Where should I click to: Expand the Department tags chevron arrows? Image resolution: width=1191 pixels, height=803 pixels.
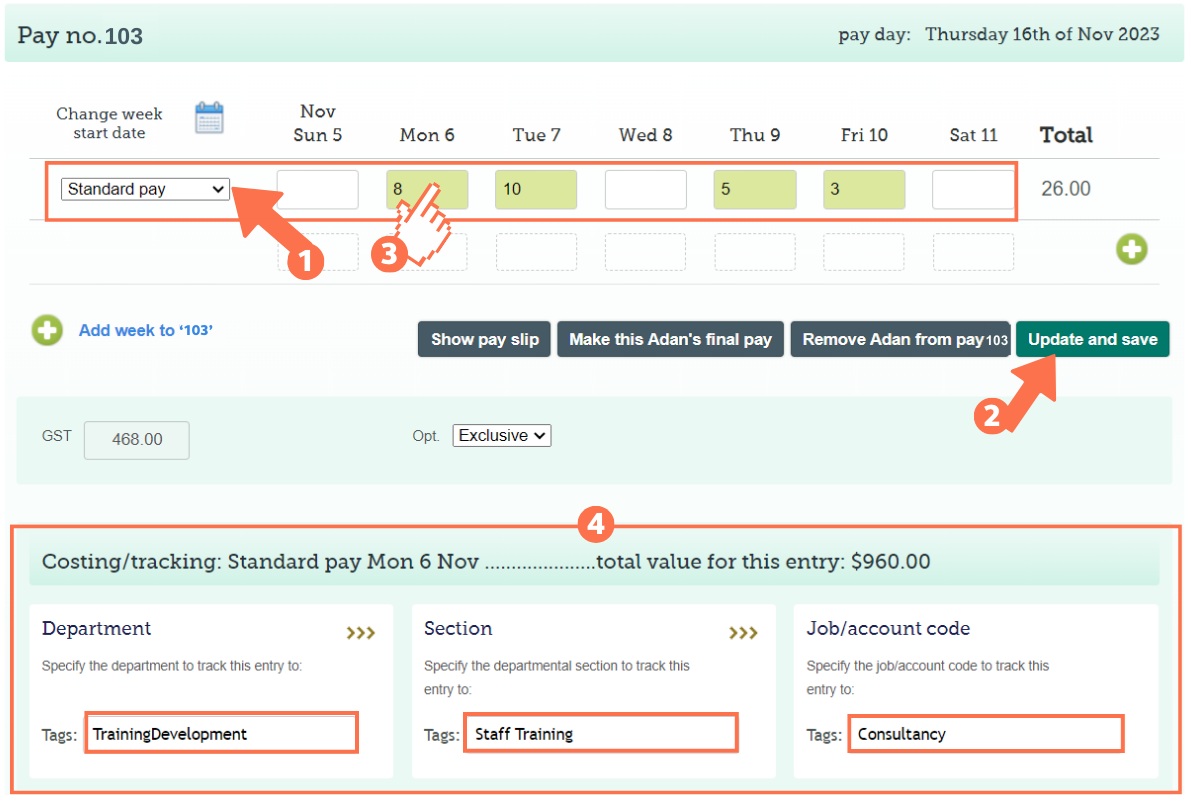[x=360, y=632]
